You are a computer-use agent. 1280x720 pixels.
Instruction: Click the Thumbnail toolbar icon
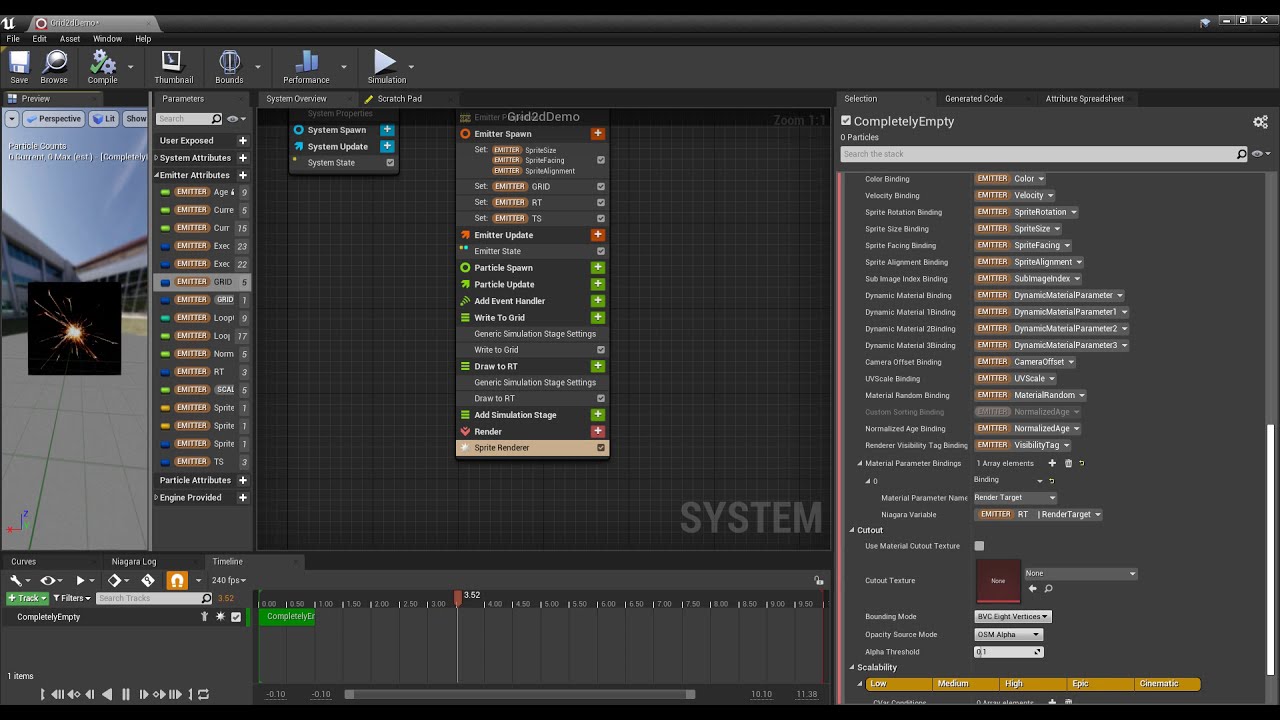172,66
